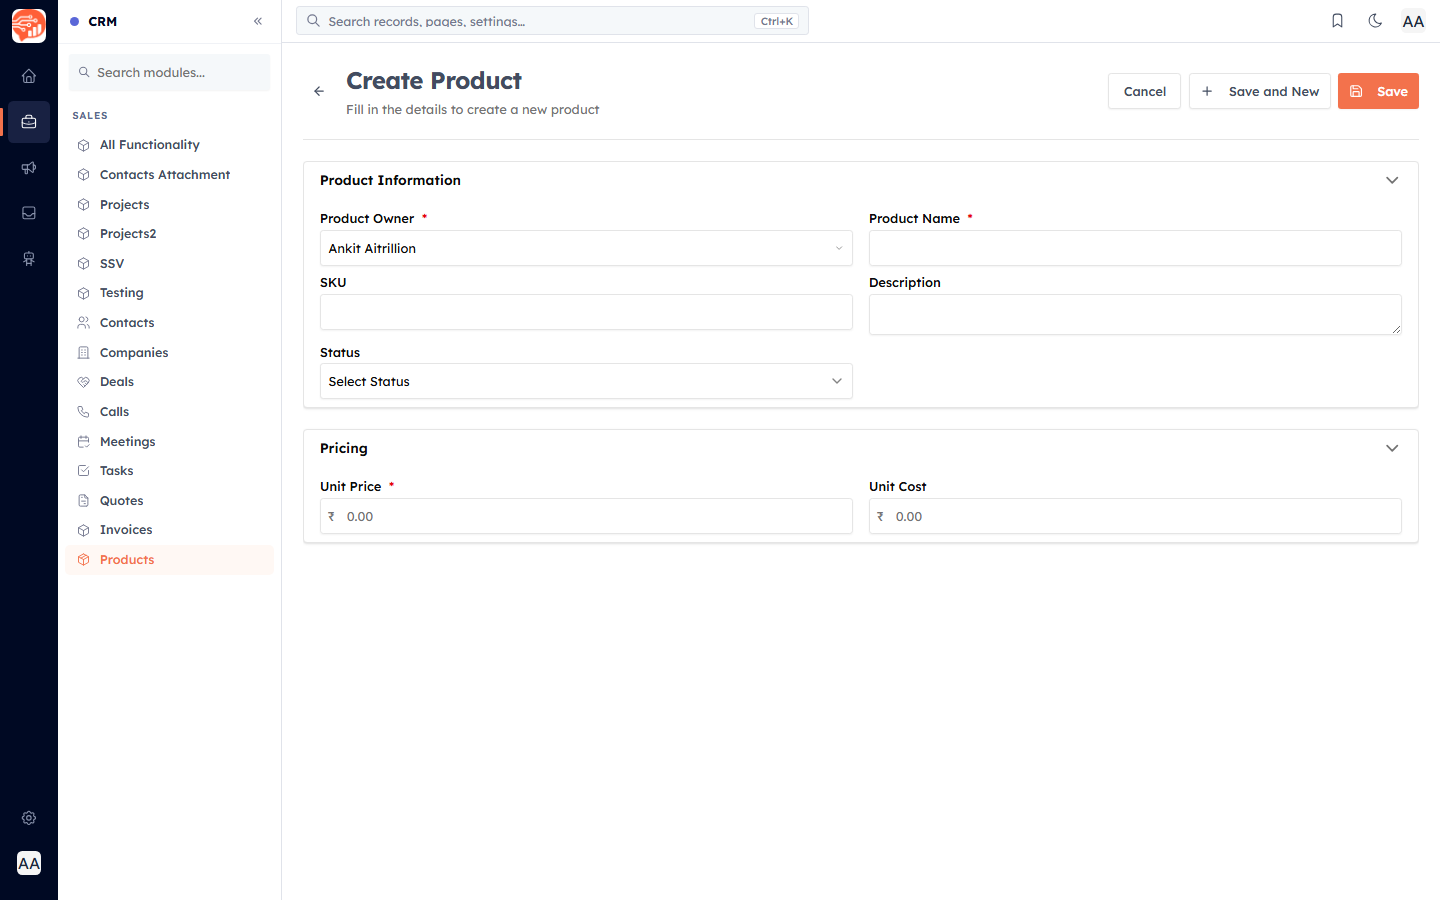The height and width of the screenshot is (900, 1440).
Task: Click the Ctrl+K shortcut badge
Action: coord(776,21)
